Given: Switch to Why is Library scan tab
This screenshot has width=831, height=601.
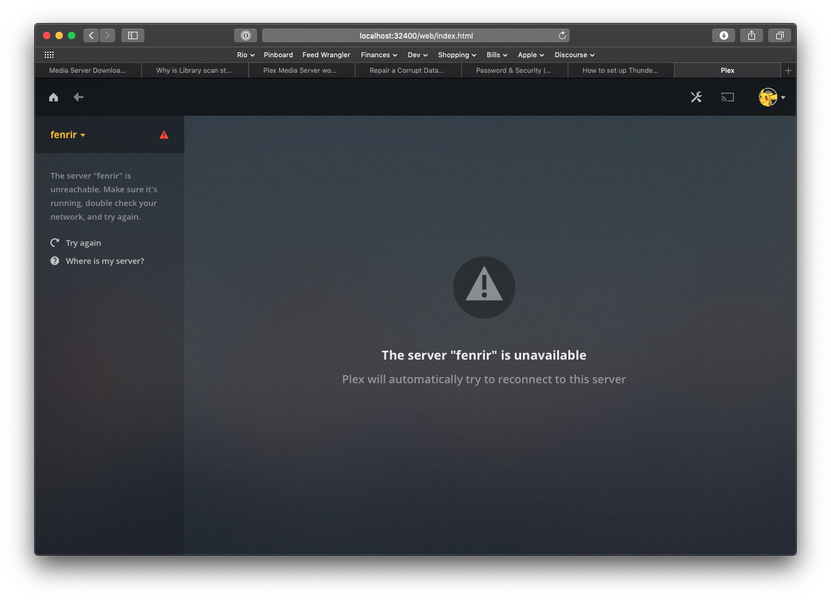Looking at the screenshot, I should [195, 70].
